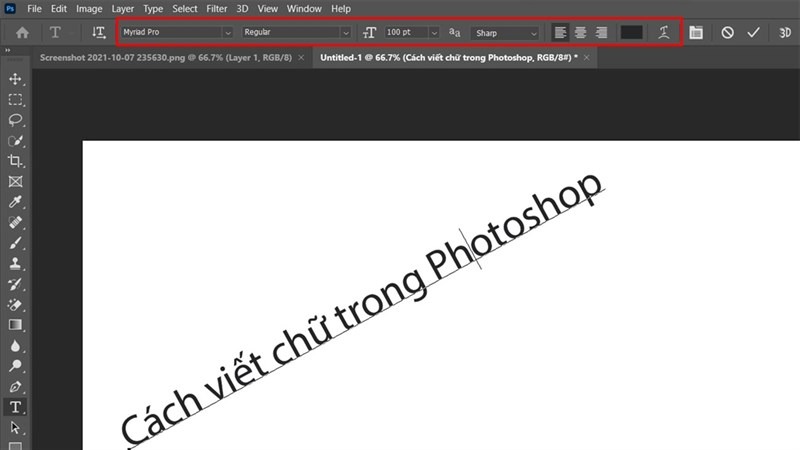The height and width of the screenshot is (450, 800).
Task: Select the Horizontal Type tool in toolbox
Action: tap(15, 407)
